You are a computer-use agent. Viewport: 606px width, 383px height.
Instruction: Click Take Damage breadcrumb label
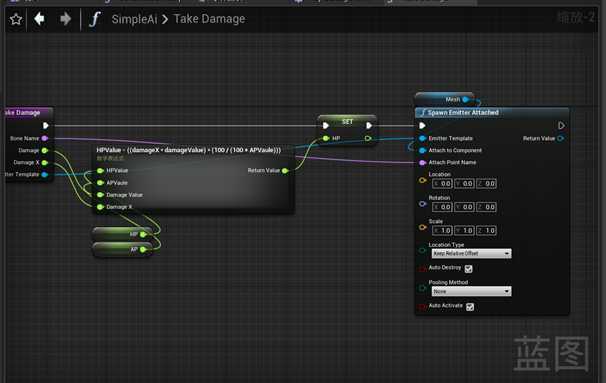[x=209, y=19]
